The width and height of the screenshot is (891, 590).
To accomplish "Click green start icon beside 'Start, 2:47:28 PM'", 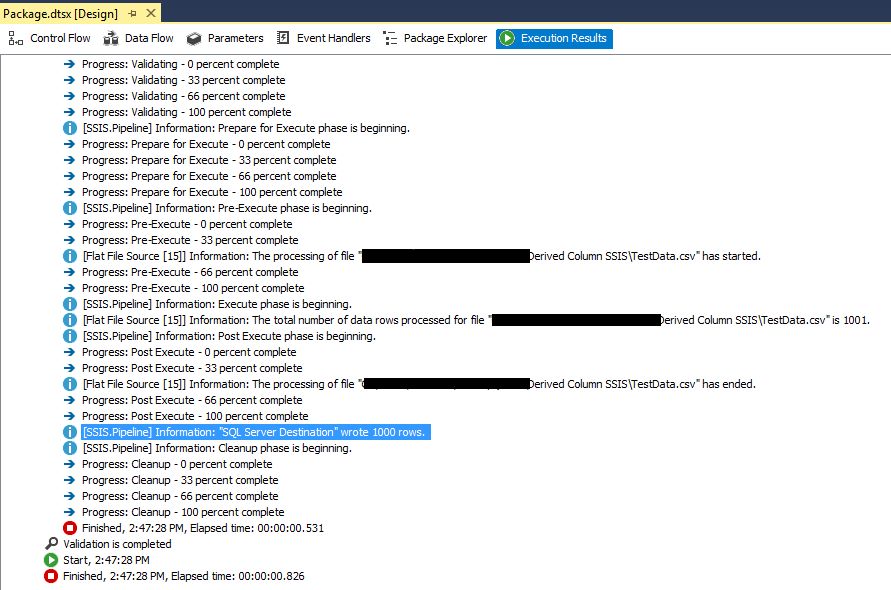I will pyautogui.click(x=51, y=560).
